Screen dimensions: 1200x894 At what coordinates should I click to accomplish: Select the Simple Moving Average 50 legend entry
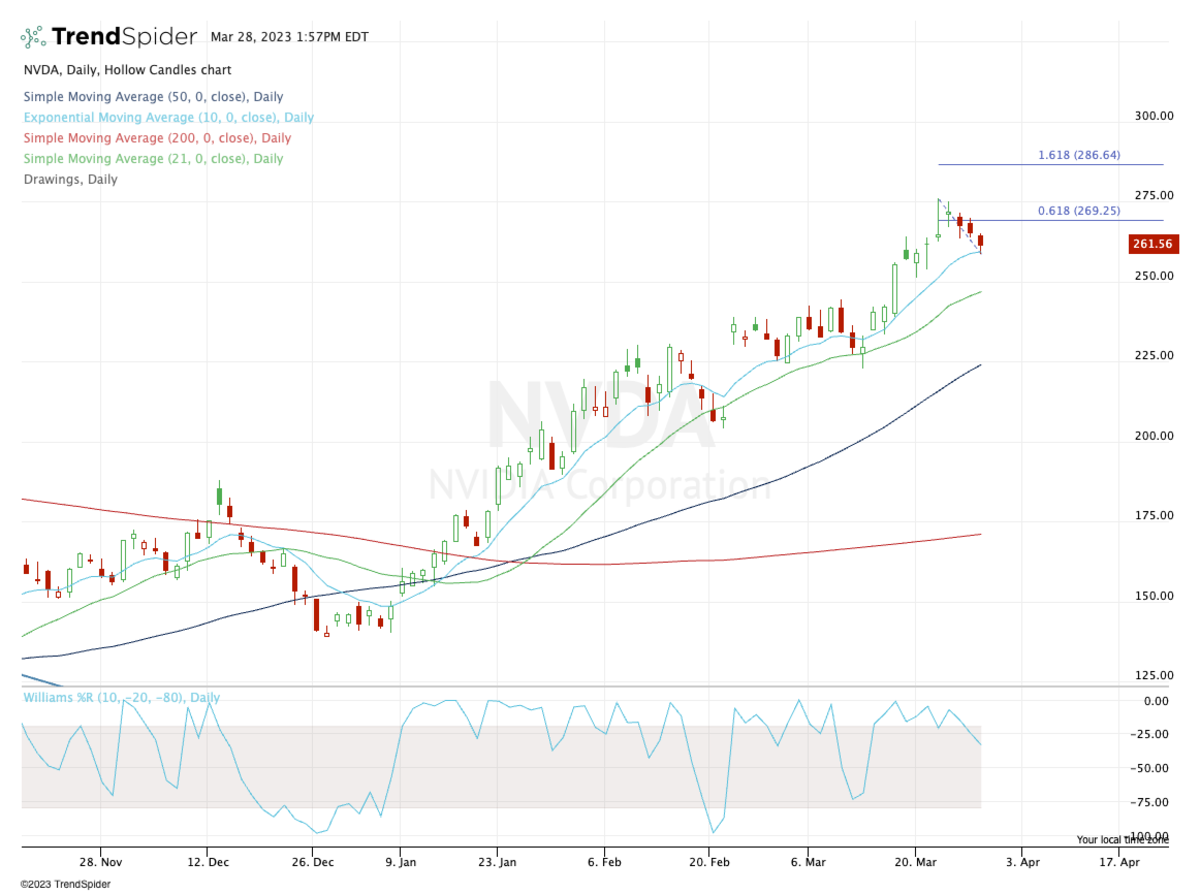pyautogui.click(x=153, y=97)
